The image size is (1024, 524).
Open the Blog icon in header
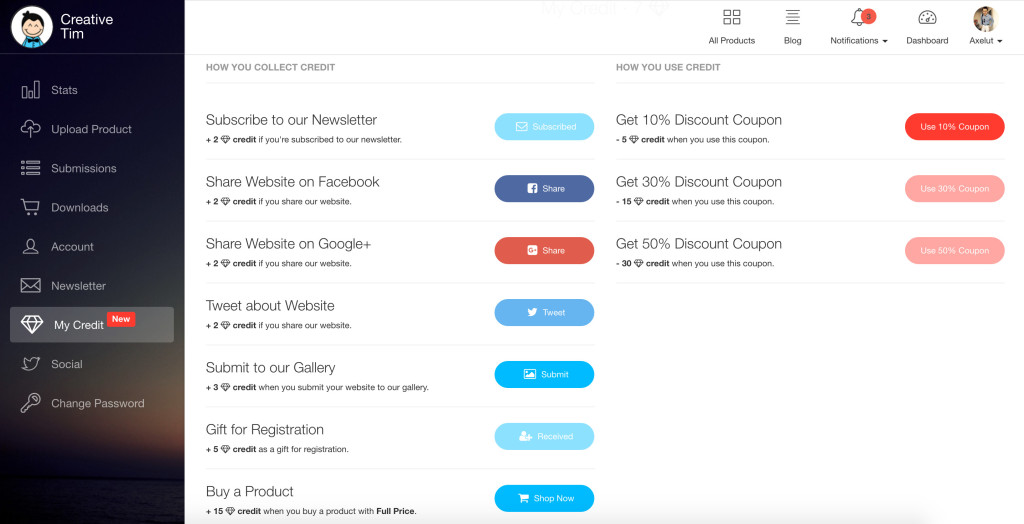pyautogui.click(x=792, y=17)
